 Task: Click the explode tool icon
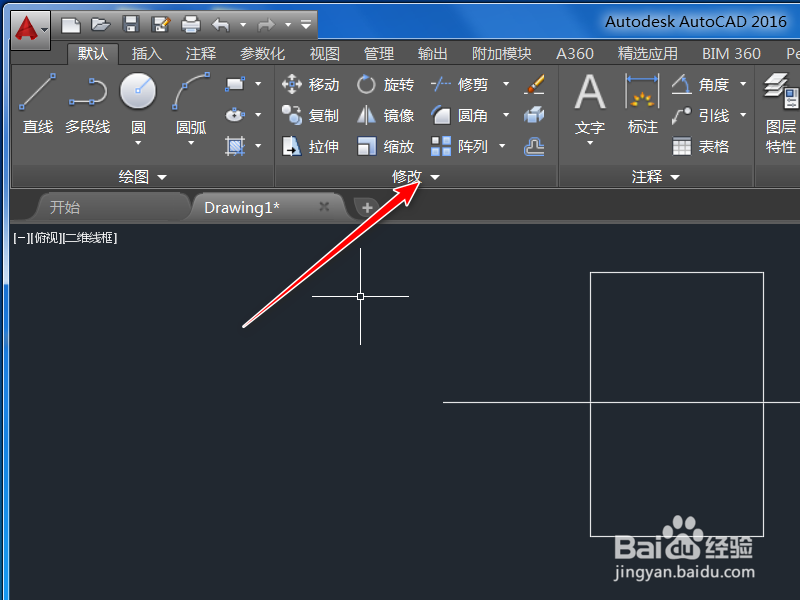534,115
